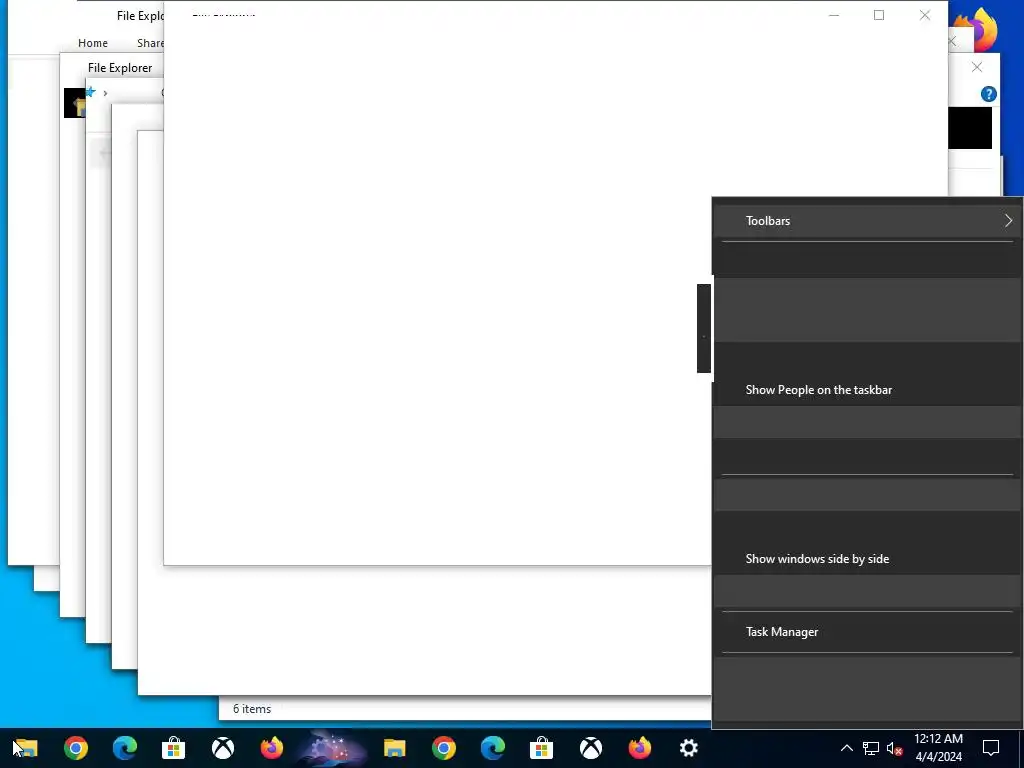Viewport: 1024px width, 768px height.
Task: Expand the Toolbars submenu entry
Action: 867,221
